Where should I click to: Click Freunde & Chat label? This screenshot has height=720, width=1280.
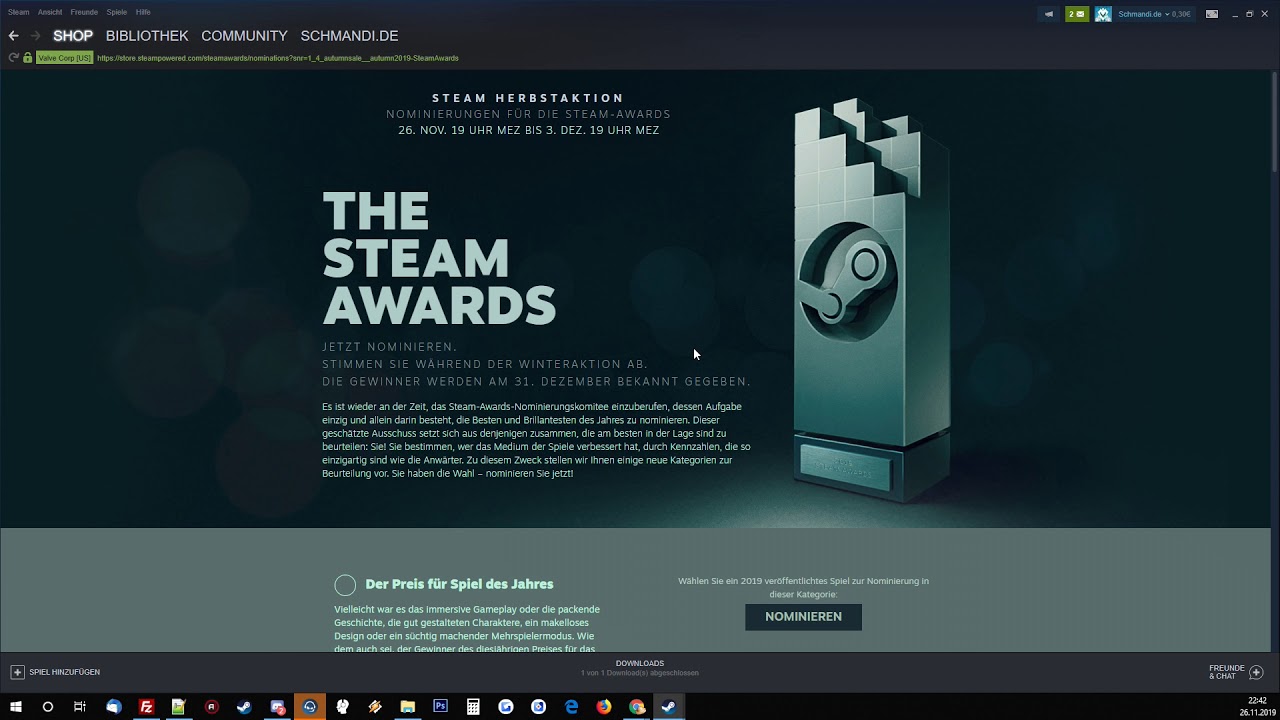click(x=1227, y=672)
